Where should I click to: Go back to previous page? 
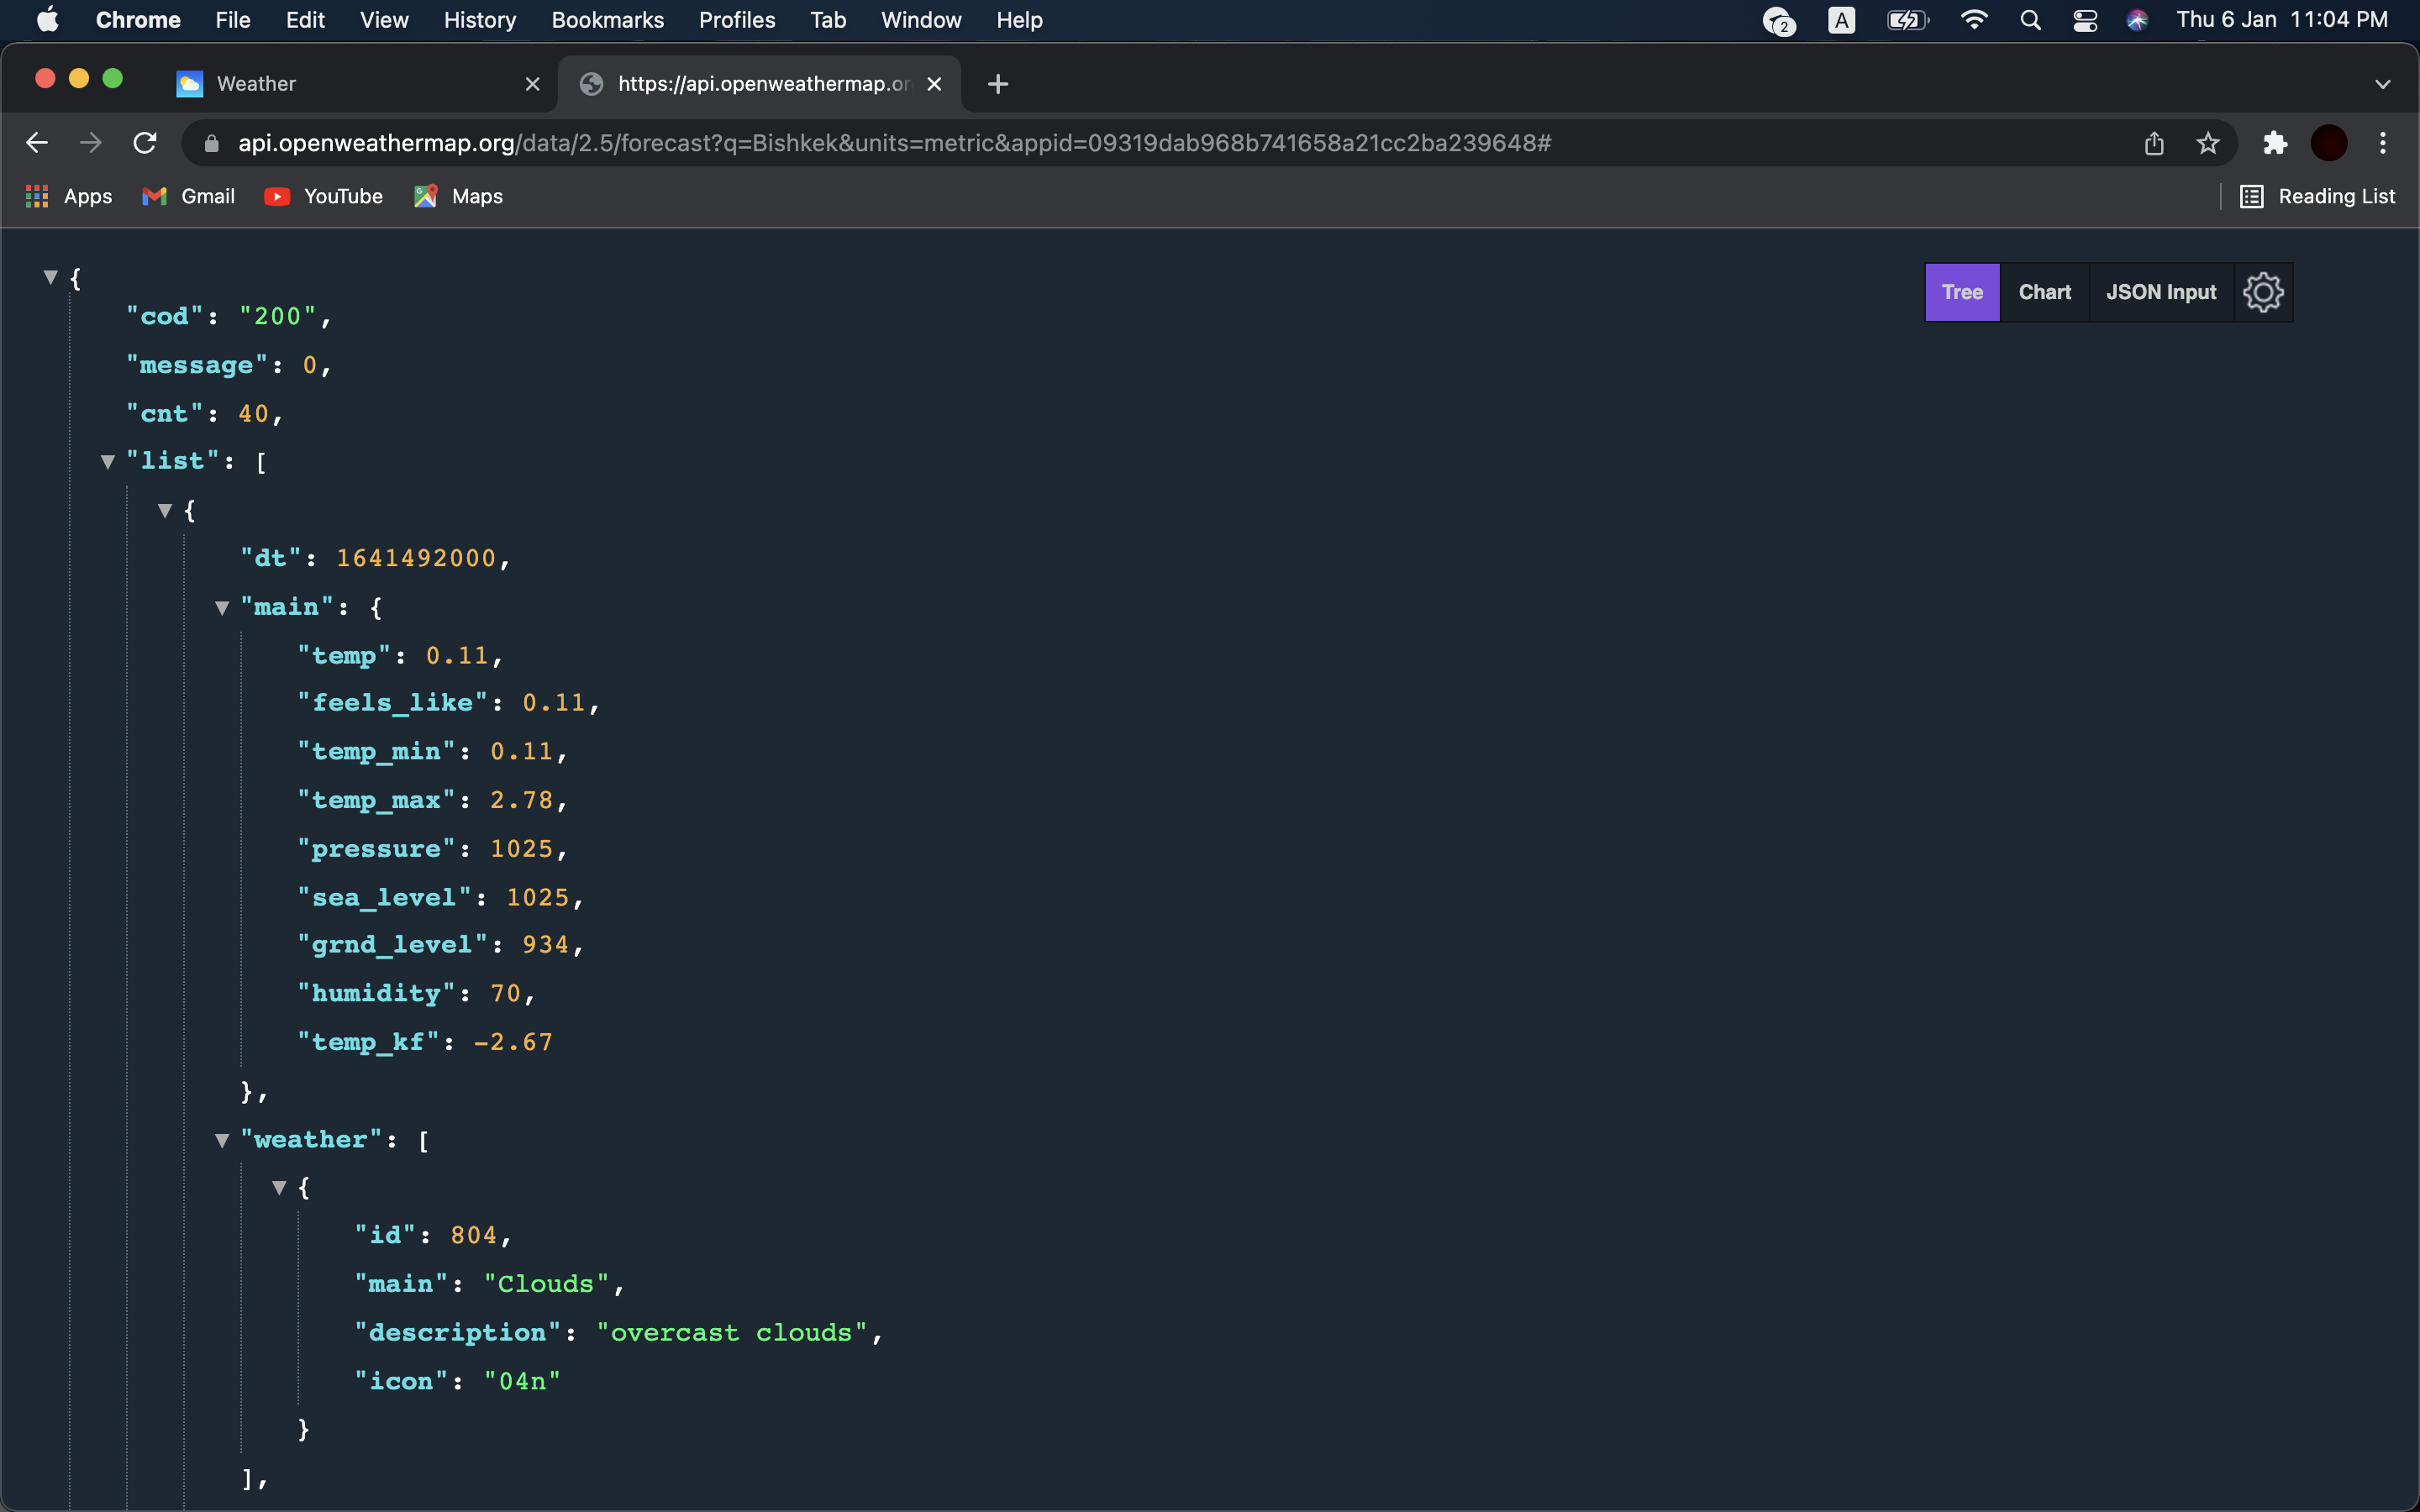pyautogui.click(x=37, y=143)
